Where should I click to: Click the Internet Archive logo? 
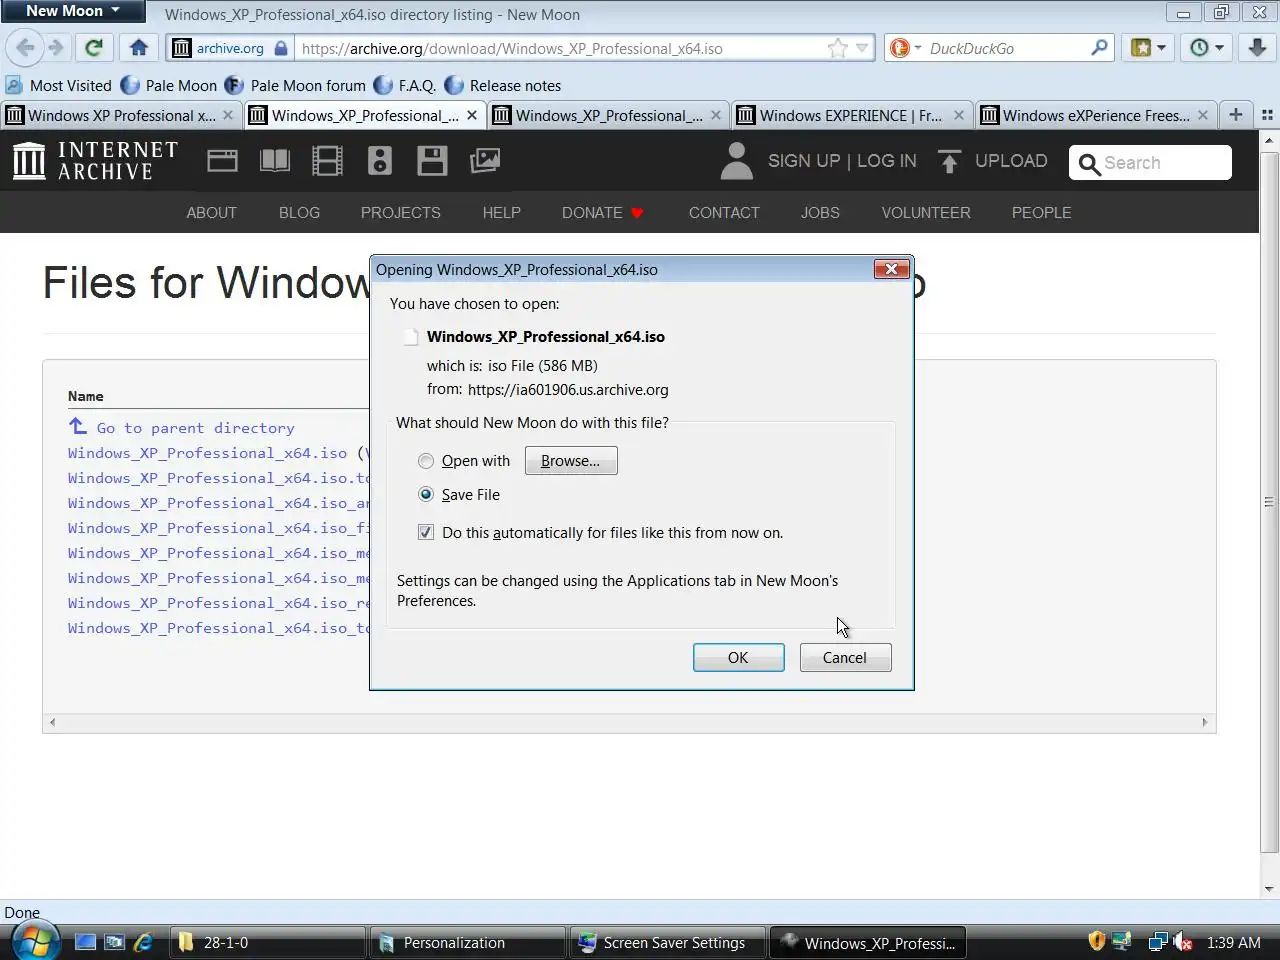pyautogui.click(x=96, y=161)
